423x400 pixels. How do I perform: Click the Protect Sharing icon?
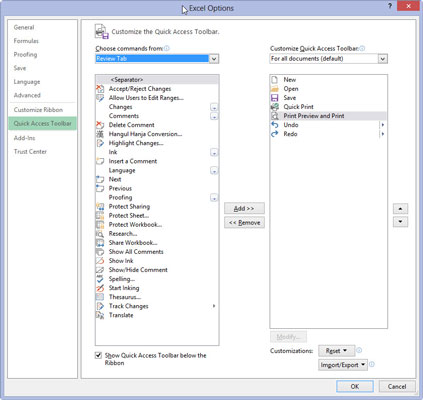click(x=100, y=206)
